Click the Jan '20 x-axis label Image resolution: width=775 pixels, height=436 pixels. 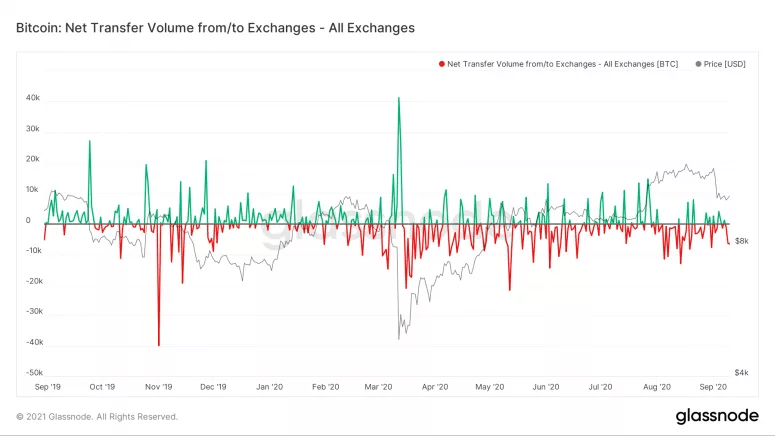(270, 385)
